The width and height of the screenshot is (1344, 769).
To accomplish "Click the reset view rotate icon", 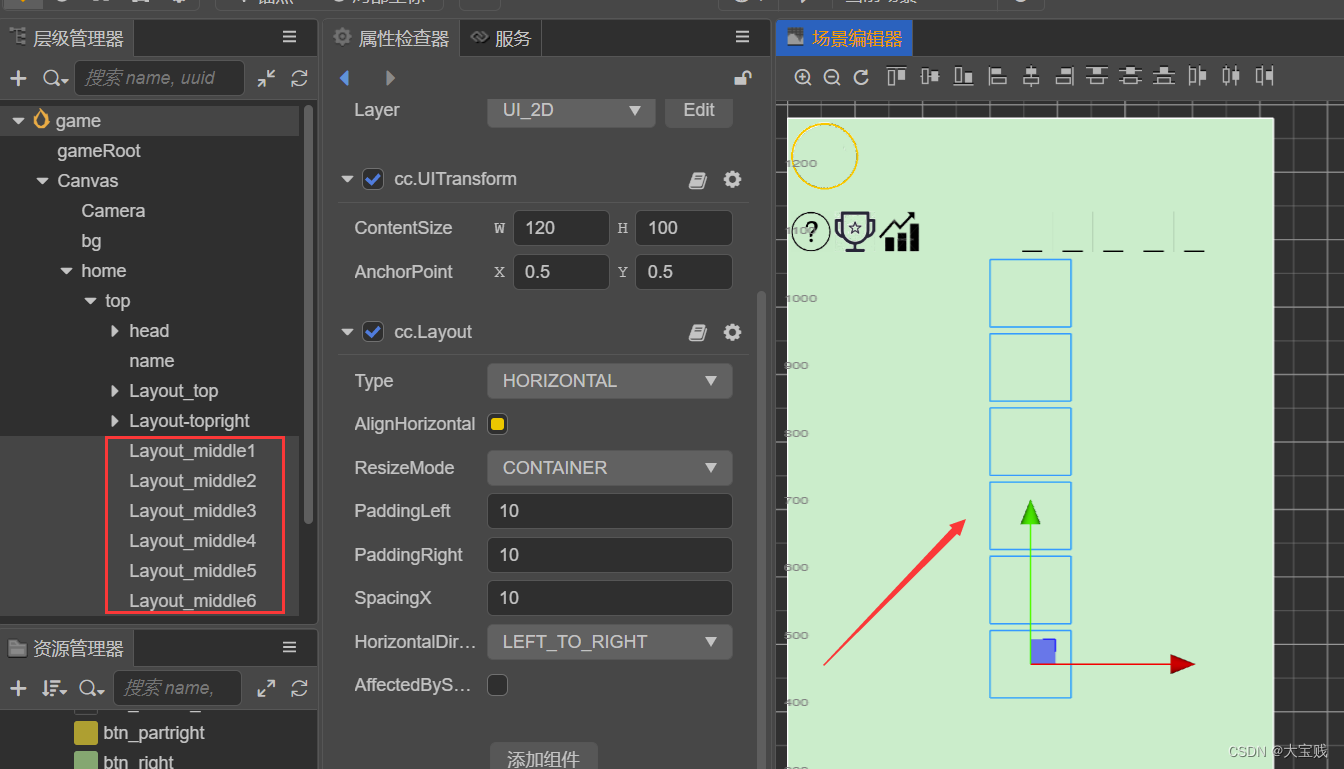I will pos(861,77).
